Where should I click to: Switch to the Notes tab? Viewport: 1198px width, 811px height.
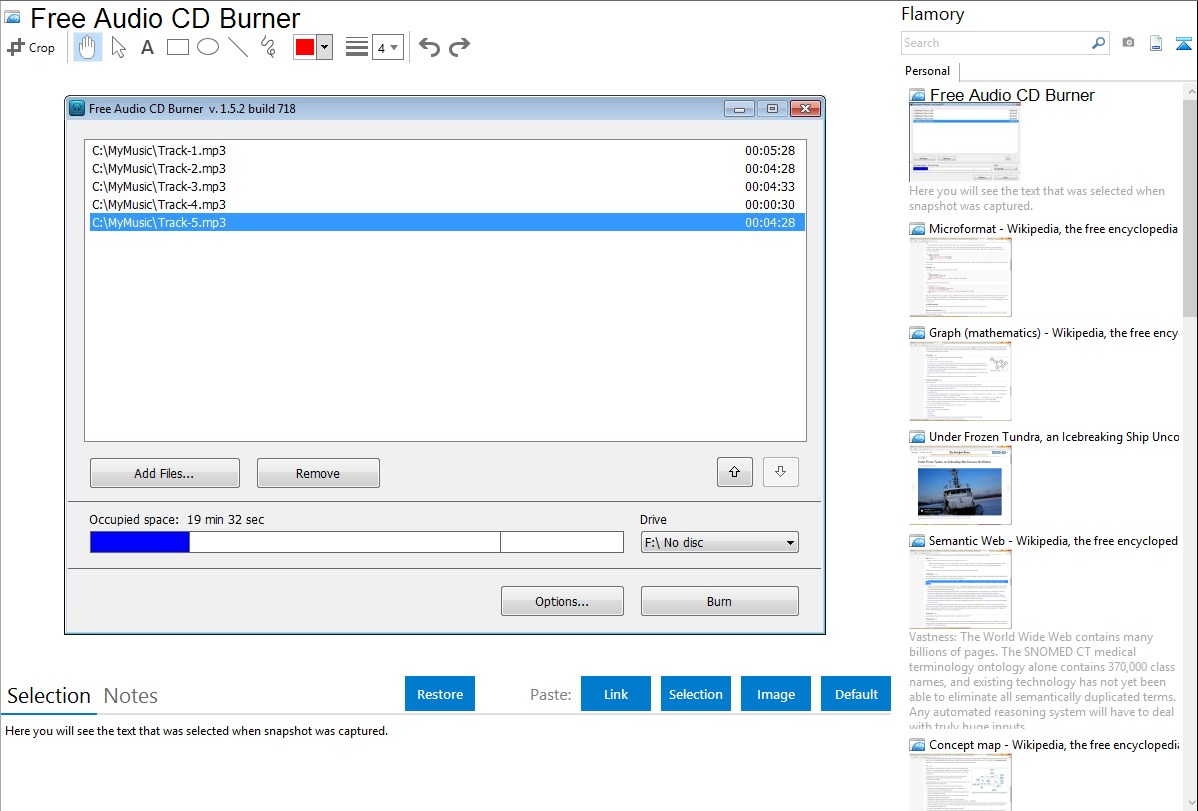tap(131, 696)
